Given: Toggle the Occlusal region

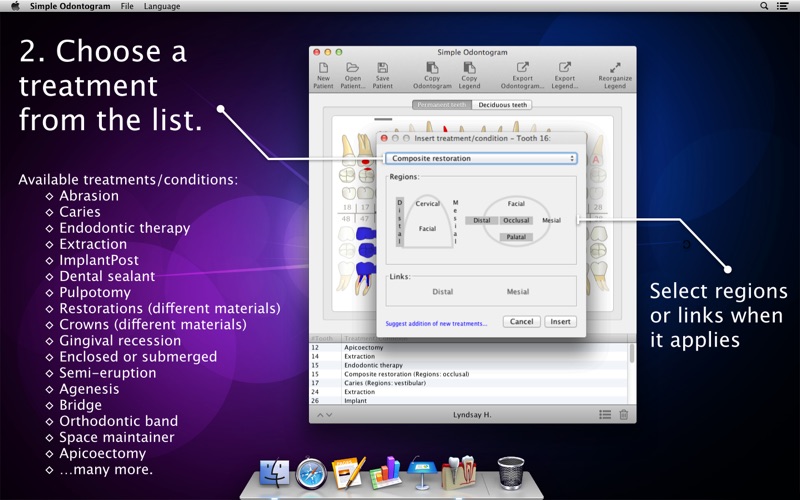Looking at the screenshot, I should [x=516, y=220].
